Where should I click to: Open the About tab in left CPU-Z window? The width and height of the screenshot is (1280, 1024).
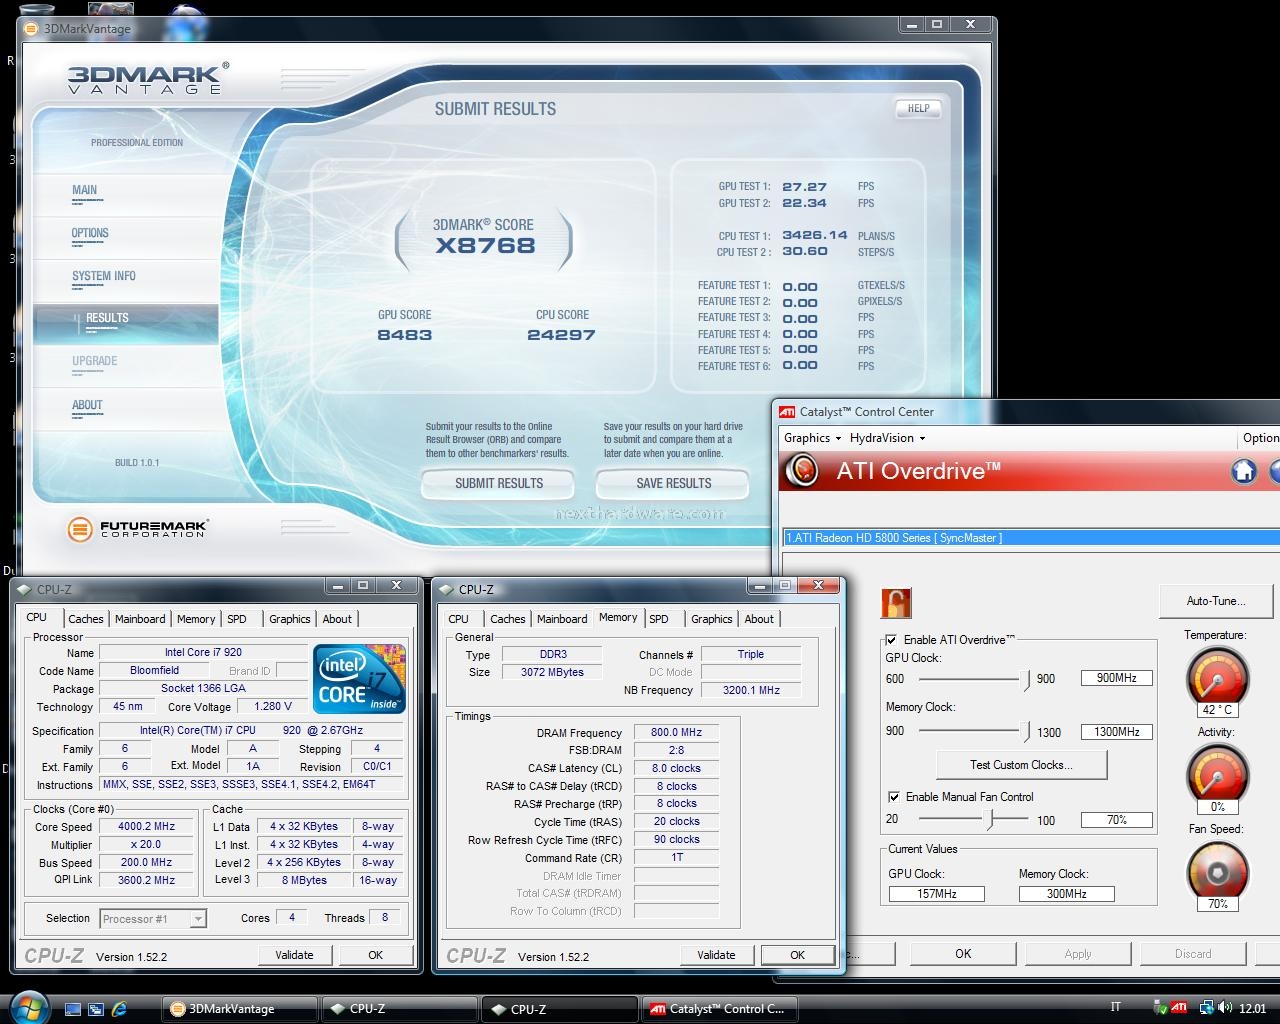[337, 619]
